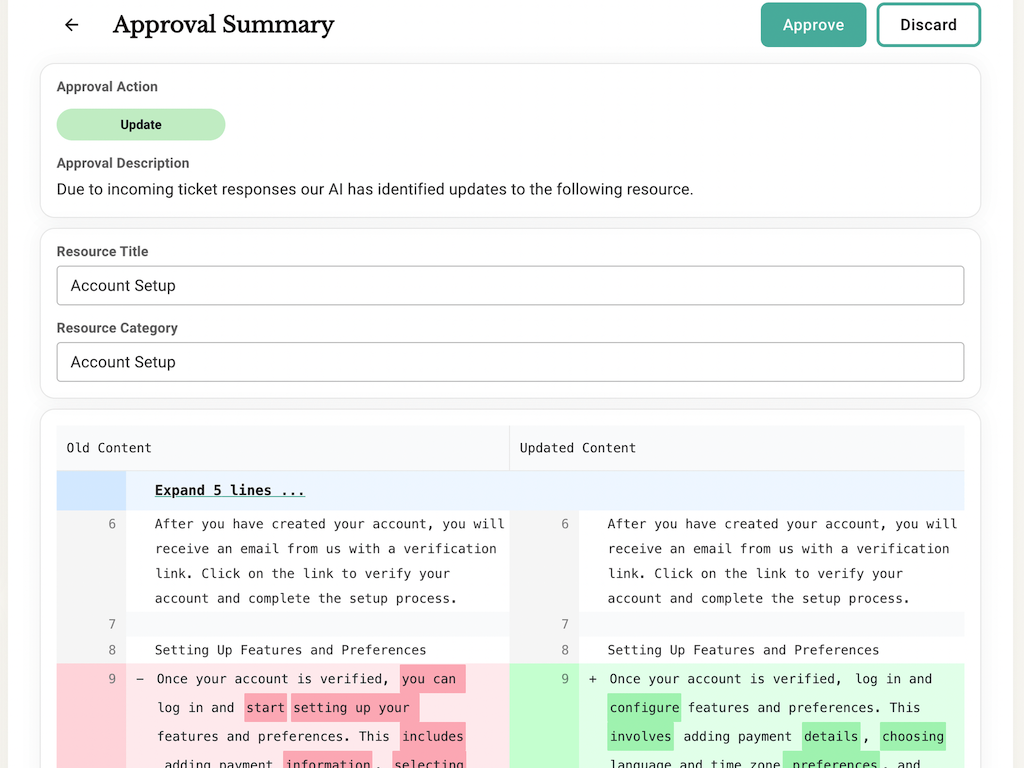Click the plus marker on added line
1024x768 pixels.
(x=592, y=679)
